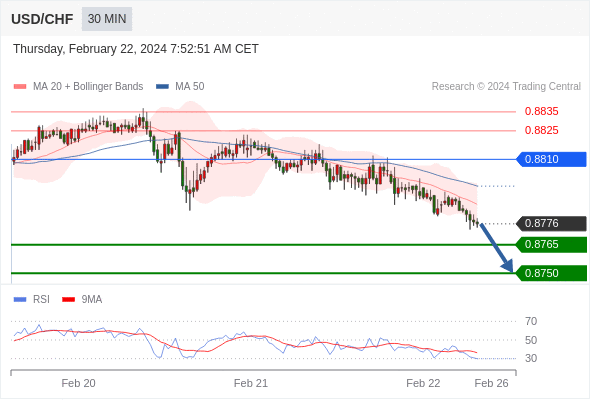Click the RSI legend swatch

pos(20,300)
